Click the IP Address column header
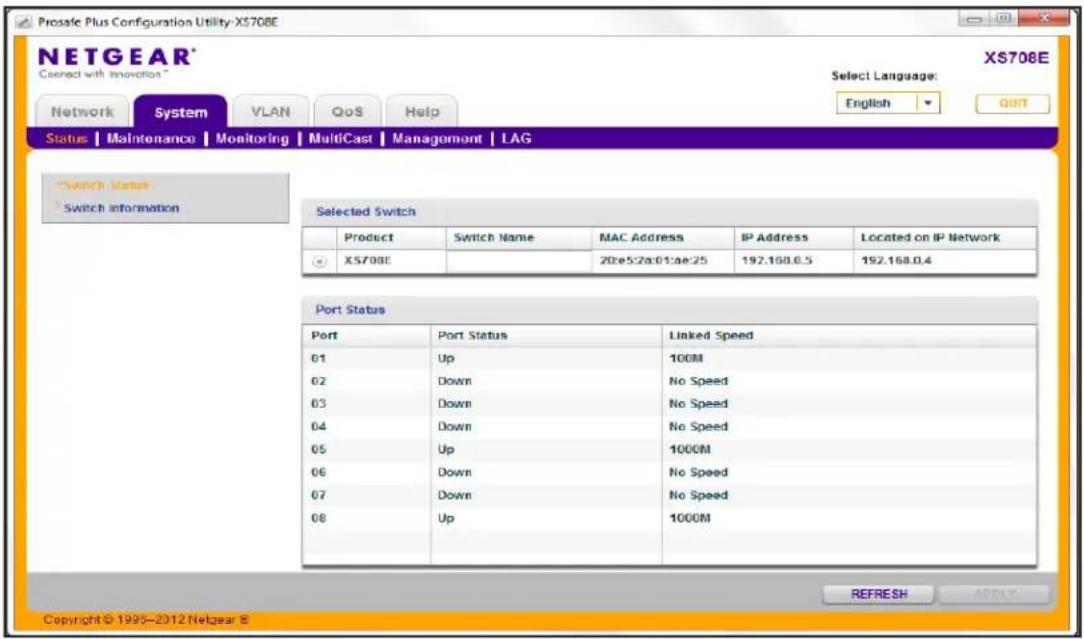The width and height of the screenshot is (1084, 639). coord(774,238)
